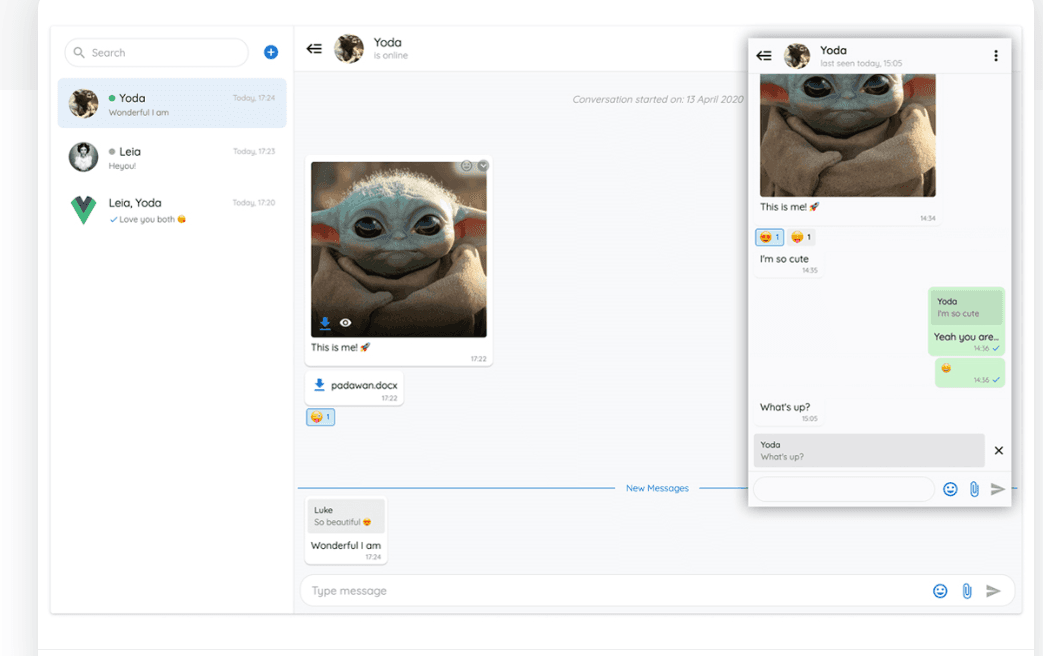This screenshot has height=656, width=1043.
Task: Click the New Messages divider link
Action: tap(657, 488)
